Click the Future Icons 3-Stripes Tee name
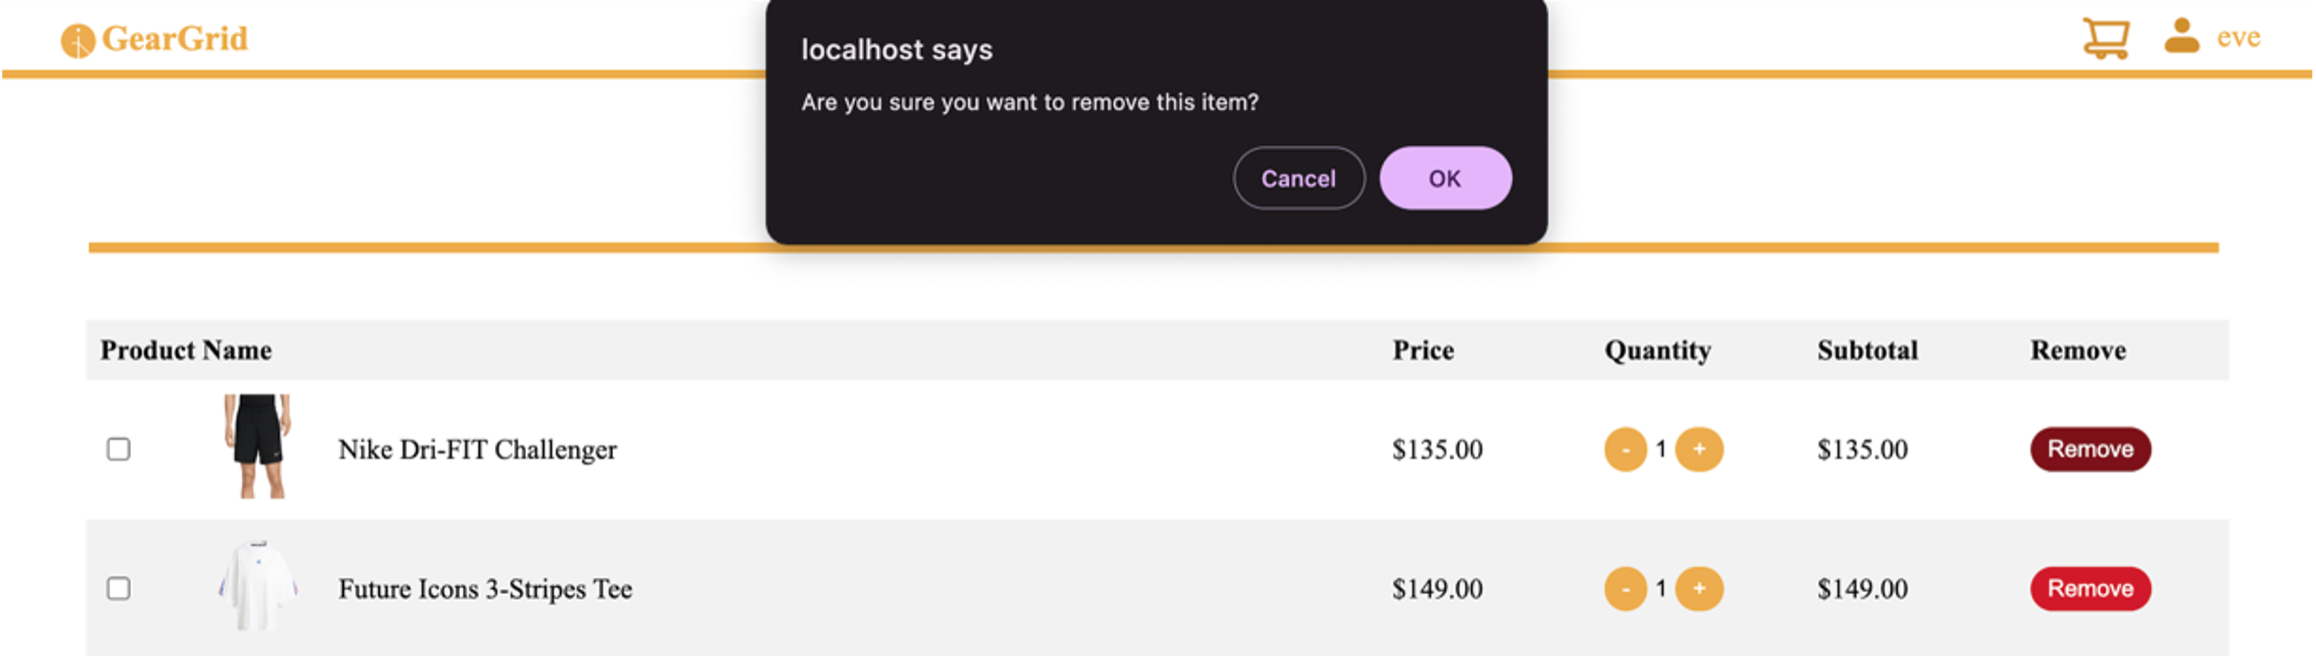Viewport: 2316px width, 660px height. pyautogui.click(x=485, y=589)
